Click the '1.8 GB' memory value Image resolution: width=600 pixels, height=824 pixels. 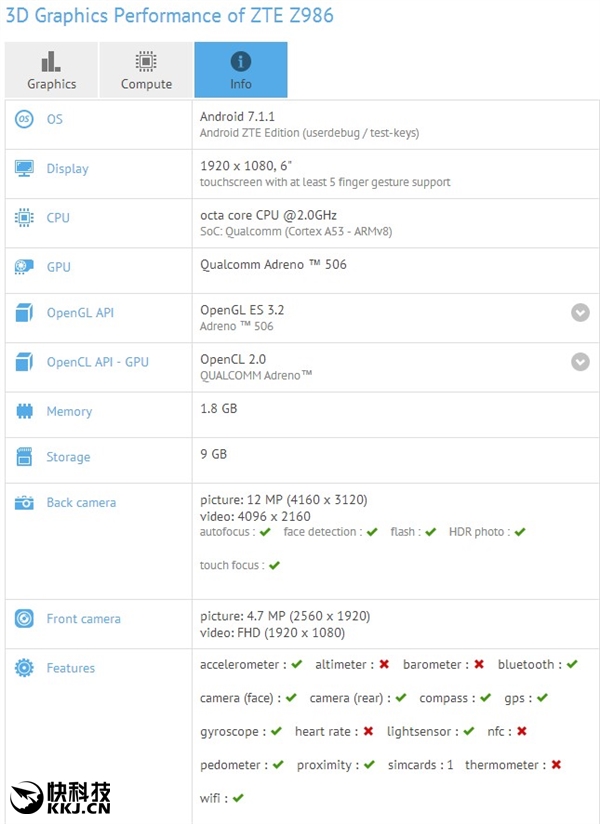[219, 408]
